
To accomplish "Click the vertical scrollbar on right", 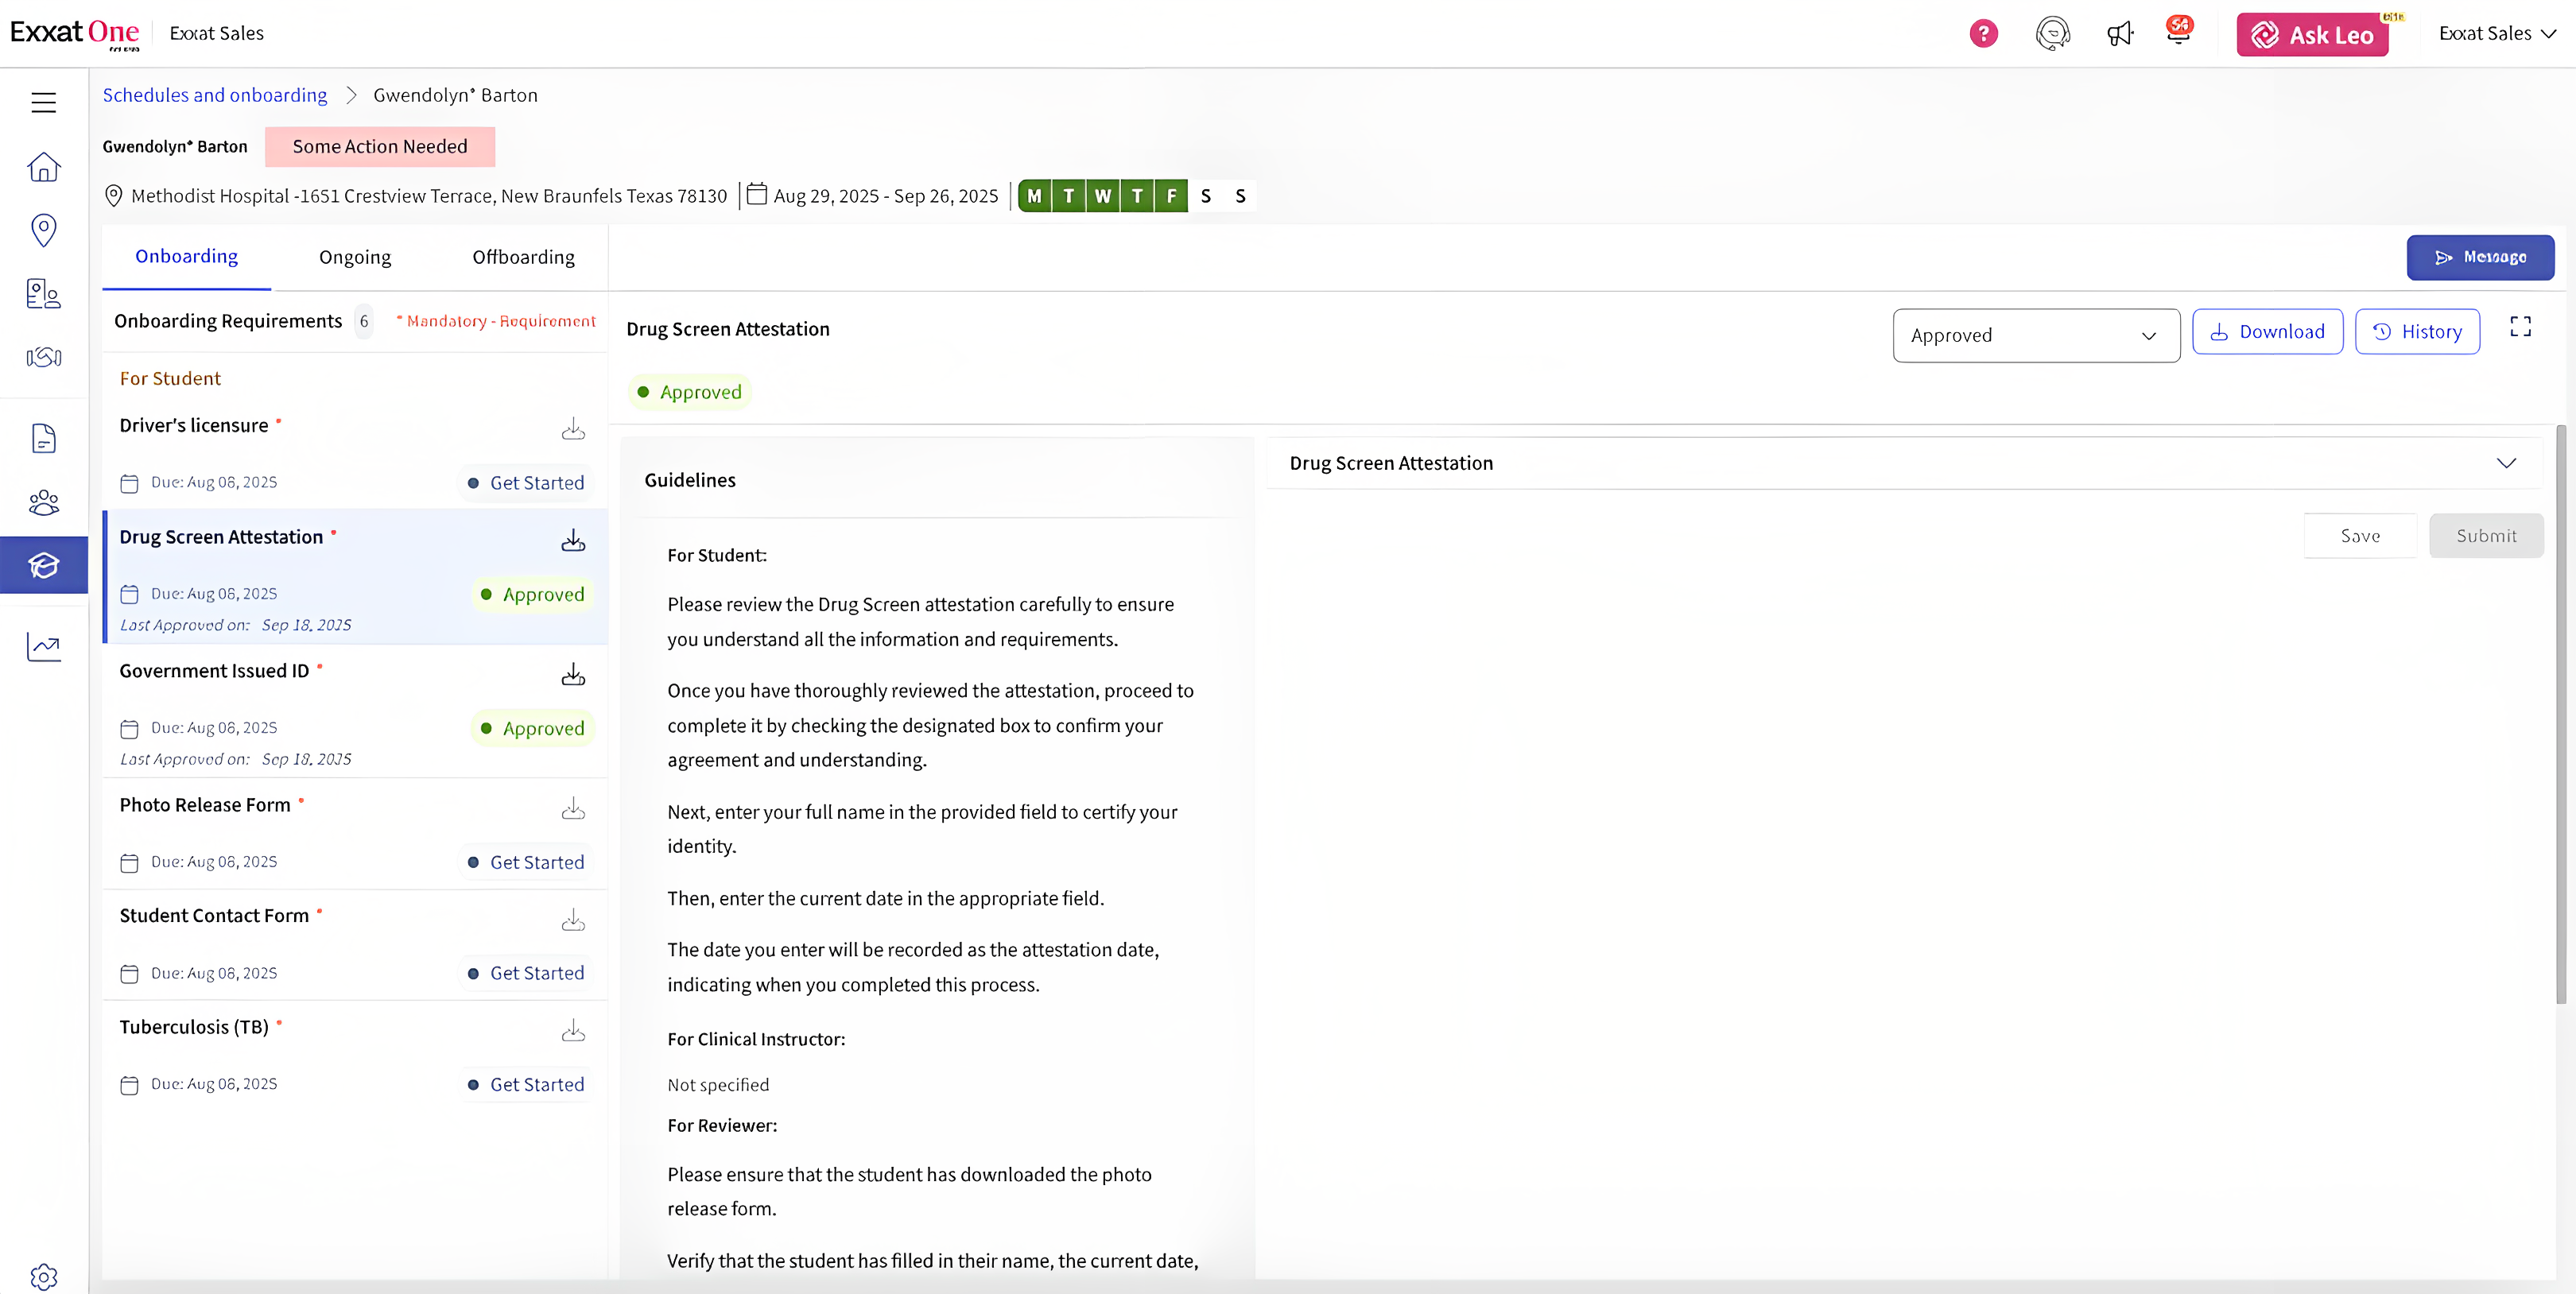I will (2560, 714).
